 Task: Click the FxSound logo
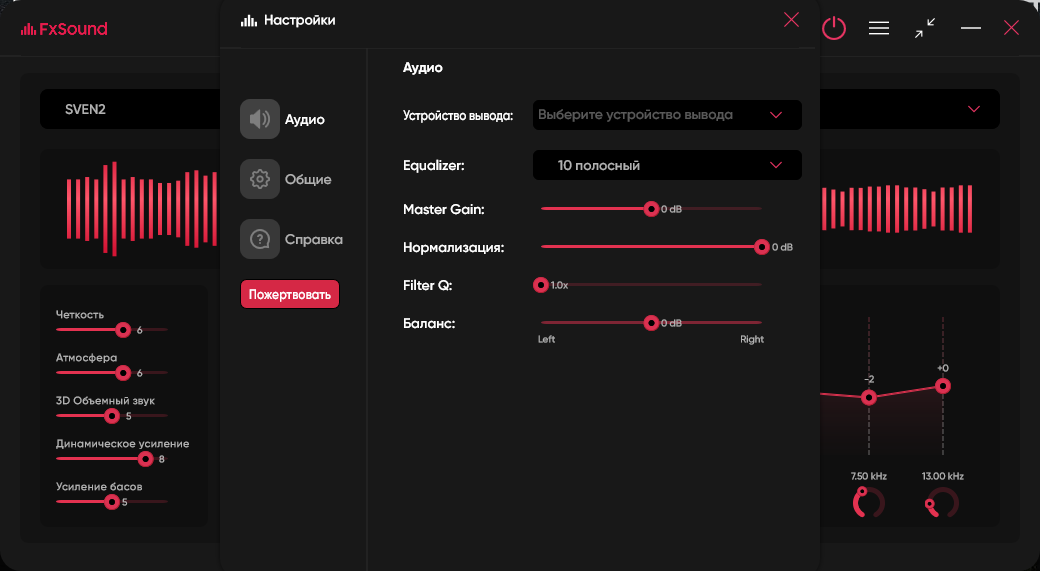[64, 29]
